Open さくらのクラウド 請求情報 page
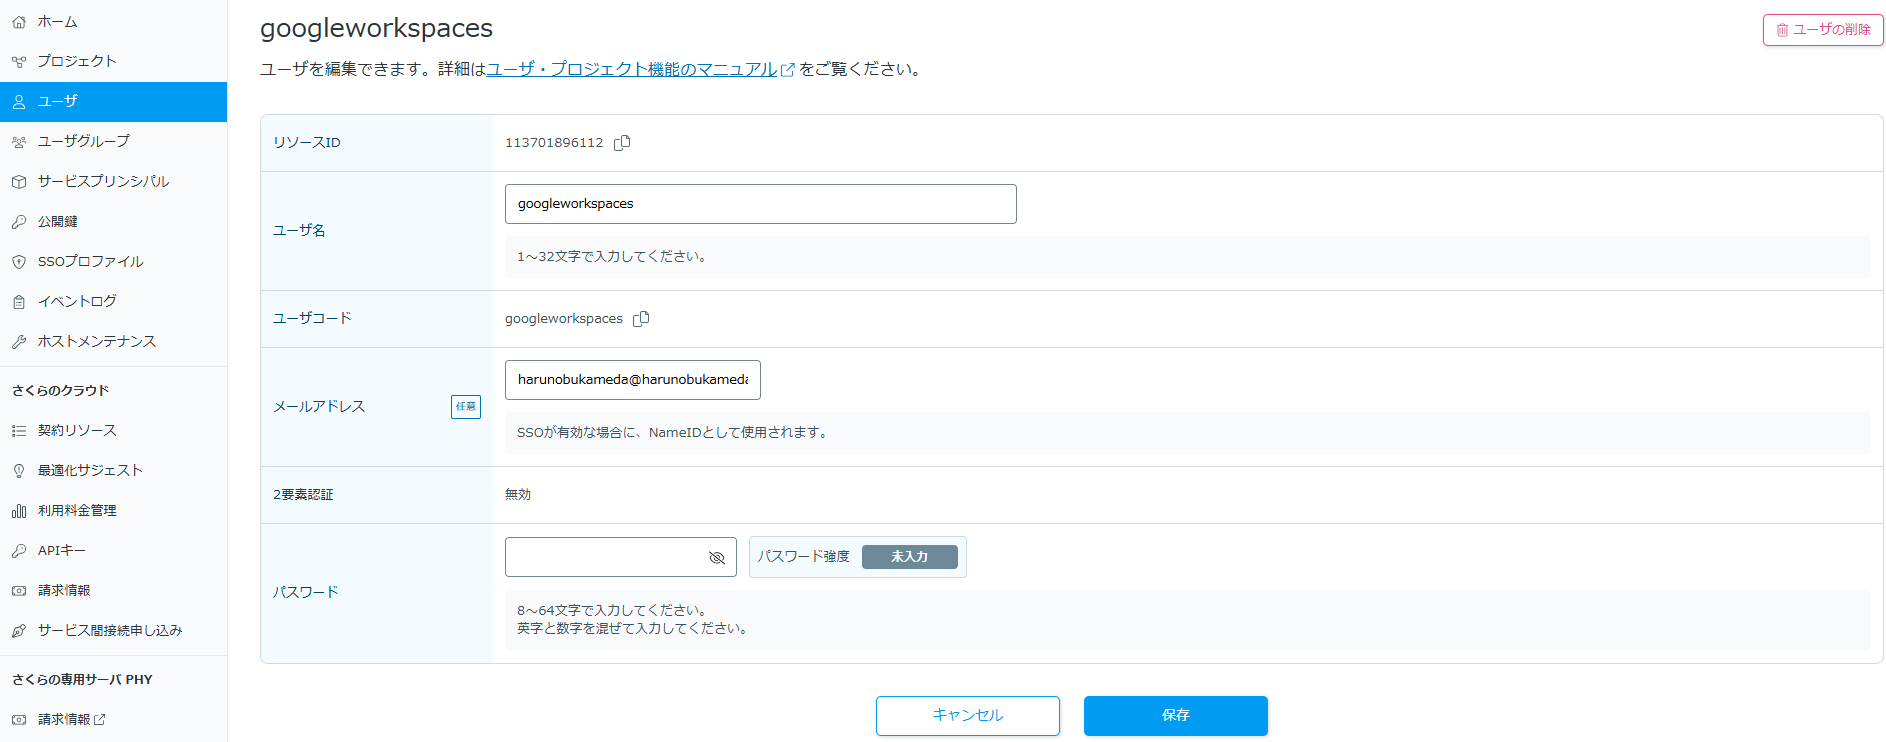 113,591
